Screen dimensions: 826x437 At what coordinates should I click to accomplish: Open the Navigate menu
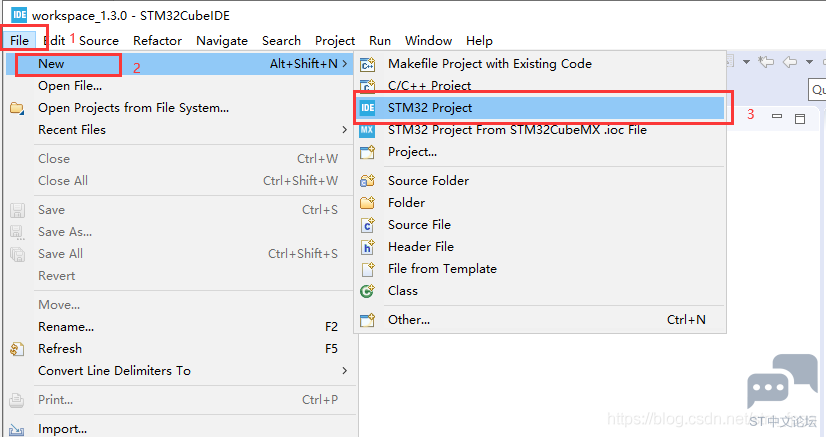(x=222, y=41)
